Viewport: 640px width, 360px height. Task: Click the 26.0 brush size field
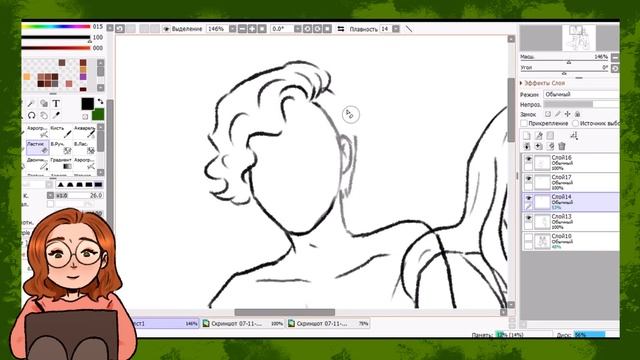pyautogui.click(x=79, y=196)
